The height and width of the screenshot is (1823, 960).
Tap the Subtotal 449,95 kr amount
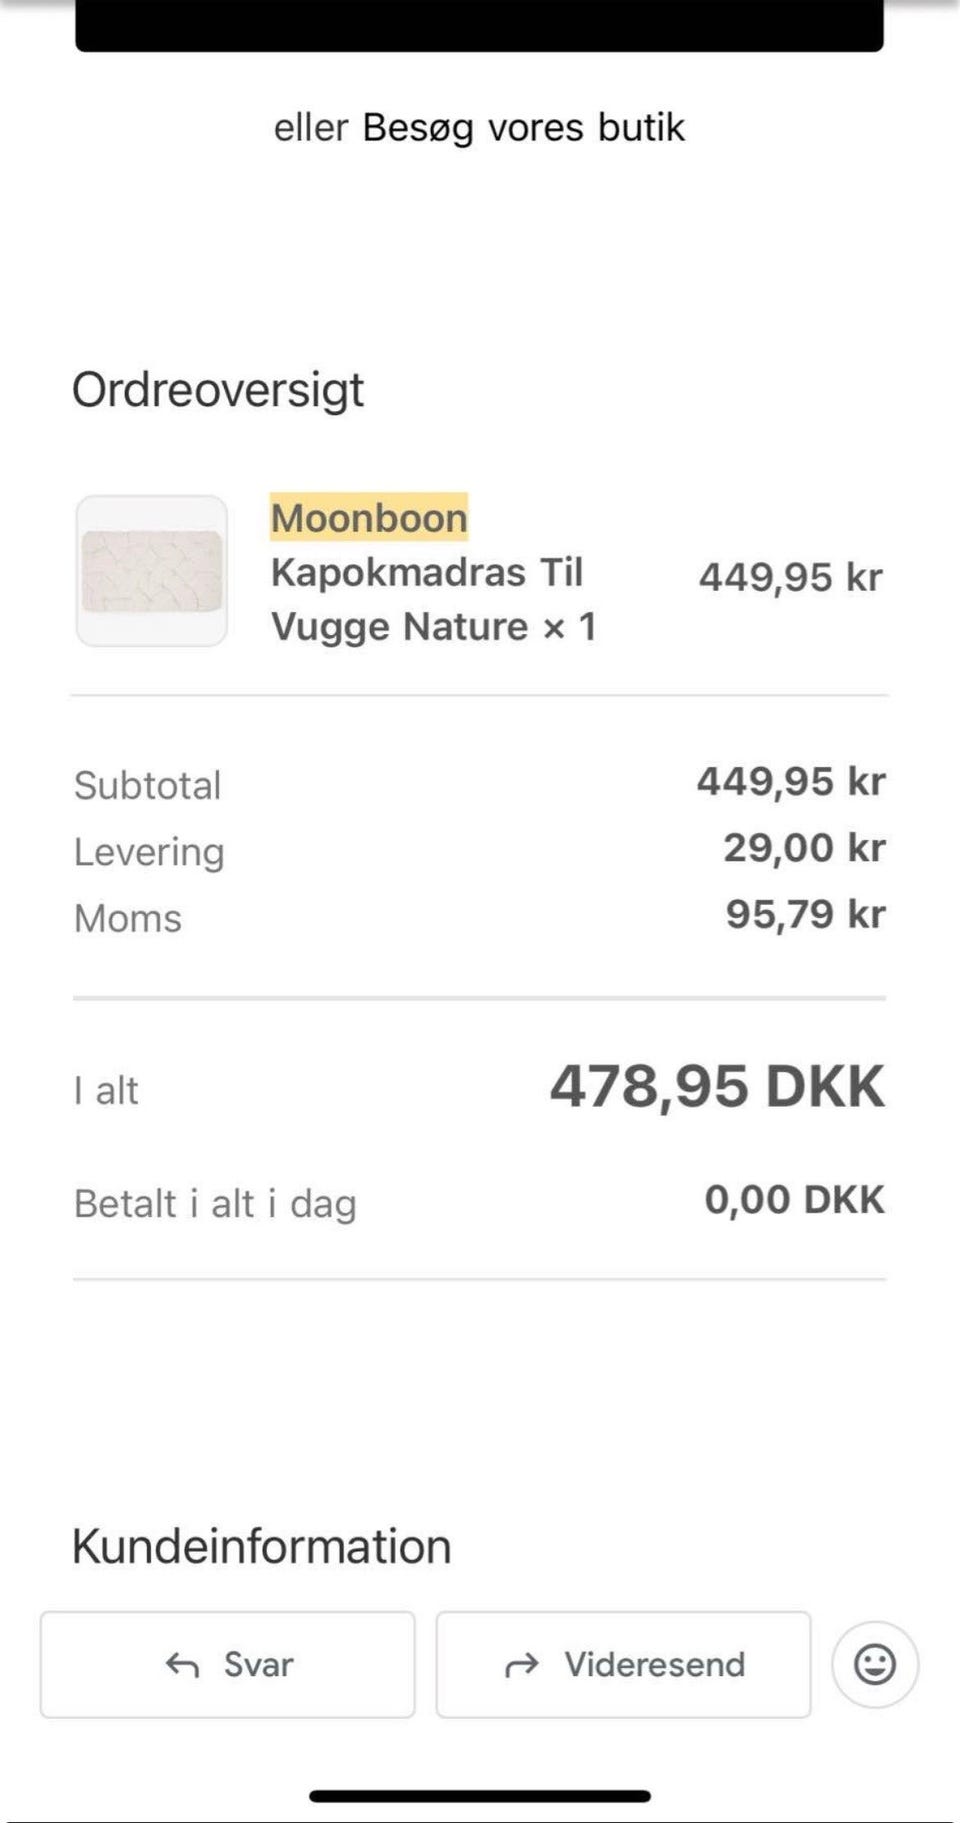tap(791, 782)
